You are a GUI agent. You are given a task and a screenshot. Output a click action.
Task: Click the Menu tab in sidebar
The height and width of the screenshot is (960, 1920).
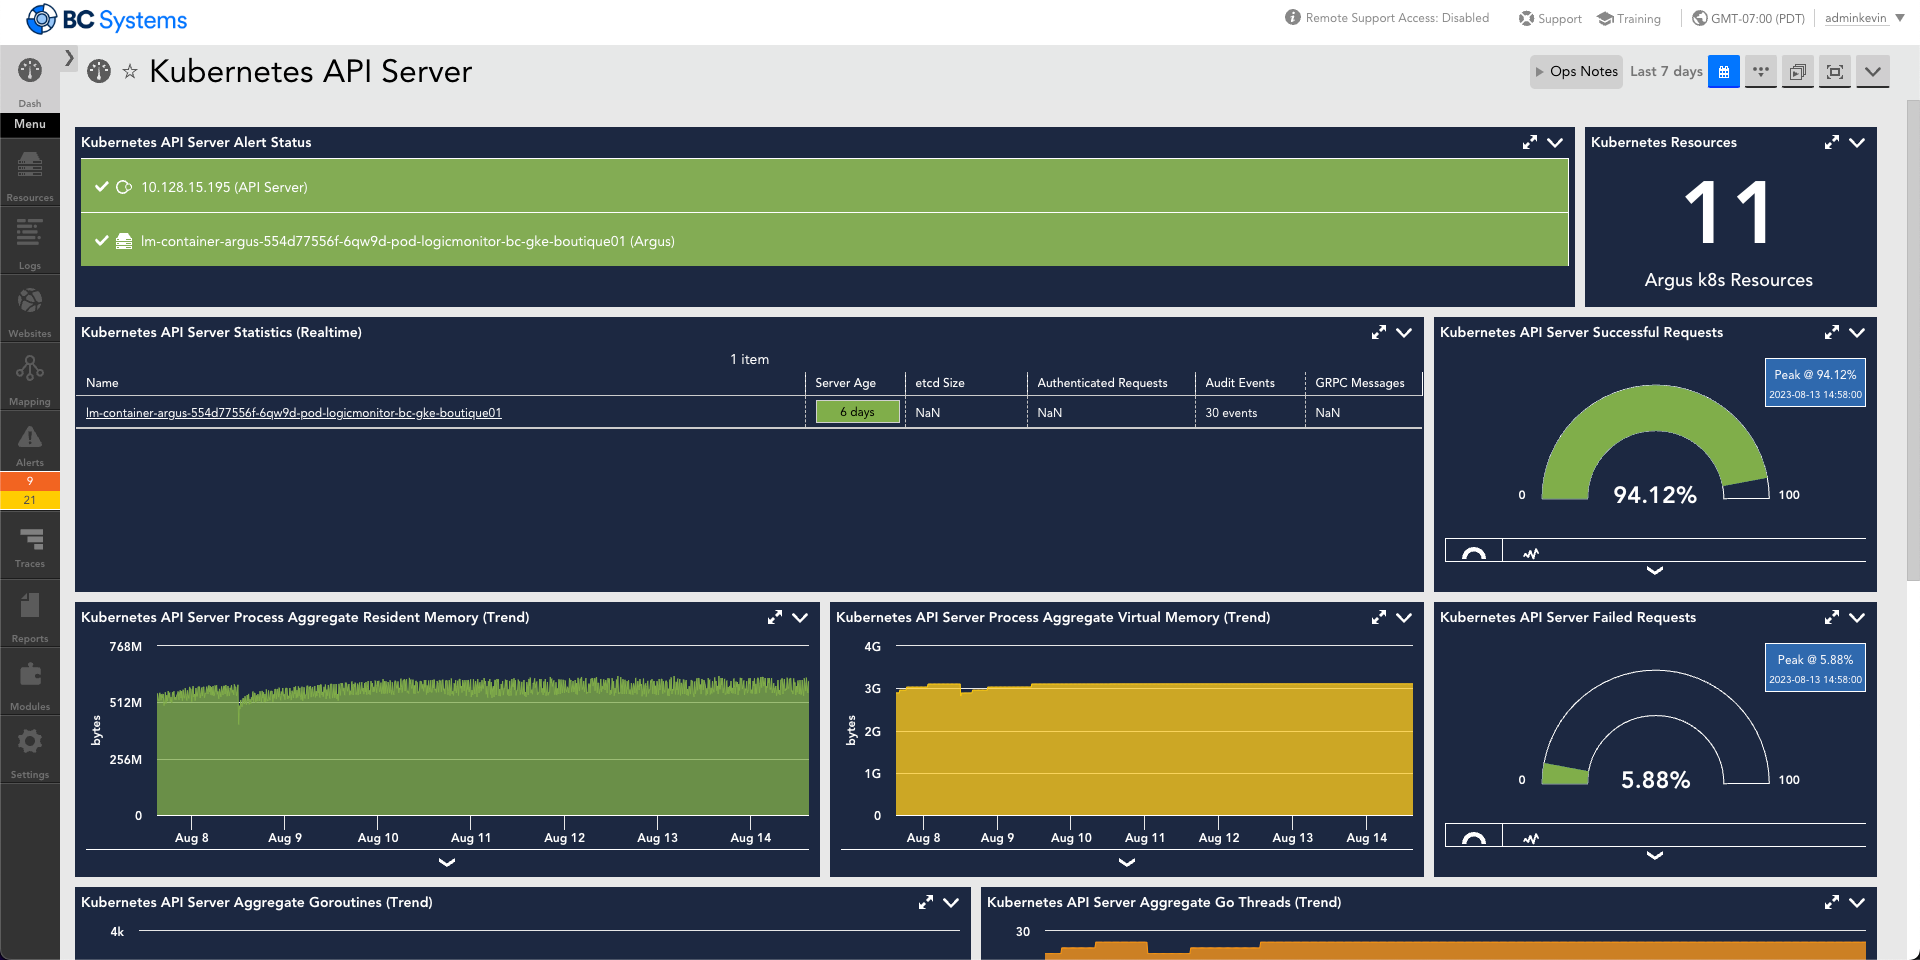tap(30, 124)
